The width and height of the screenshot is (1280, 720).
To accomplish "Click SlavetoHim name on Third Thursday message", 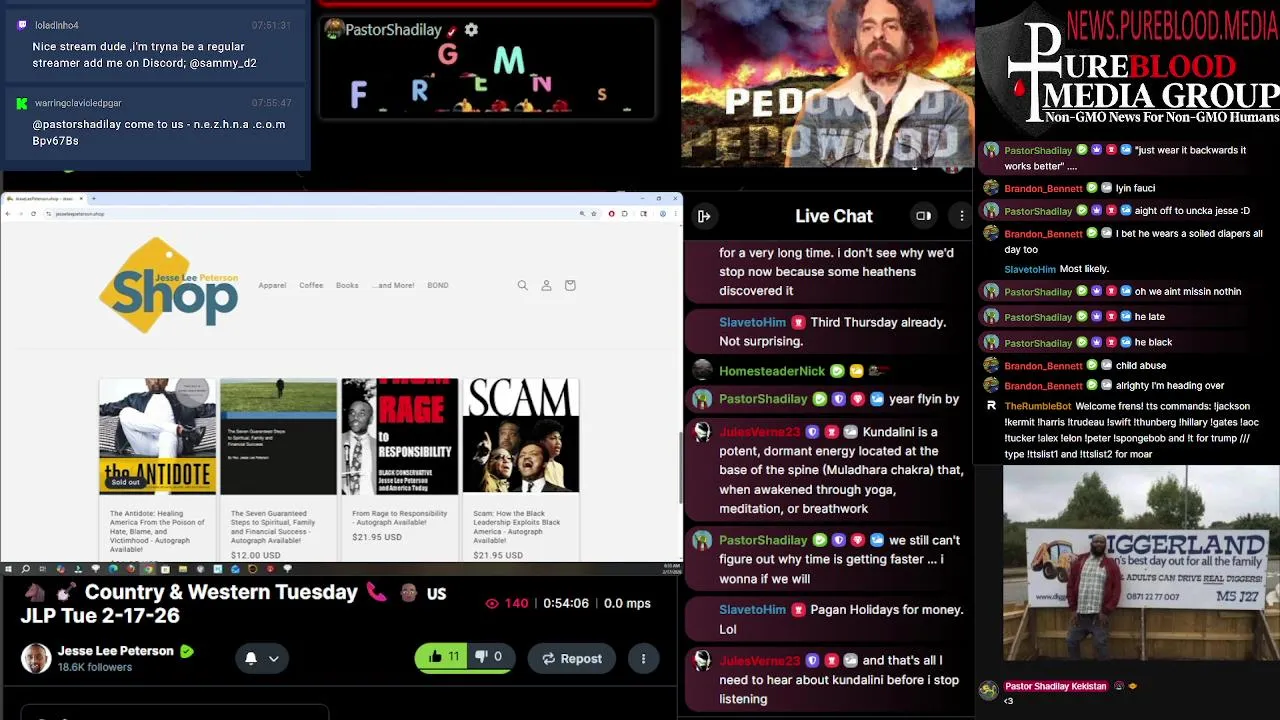I will (x=752, y=323).
